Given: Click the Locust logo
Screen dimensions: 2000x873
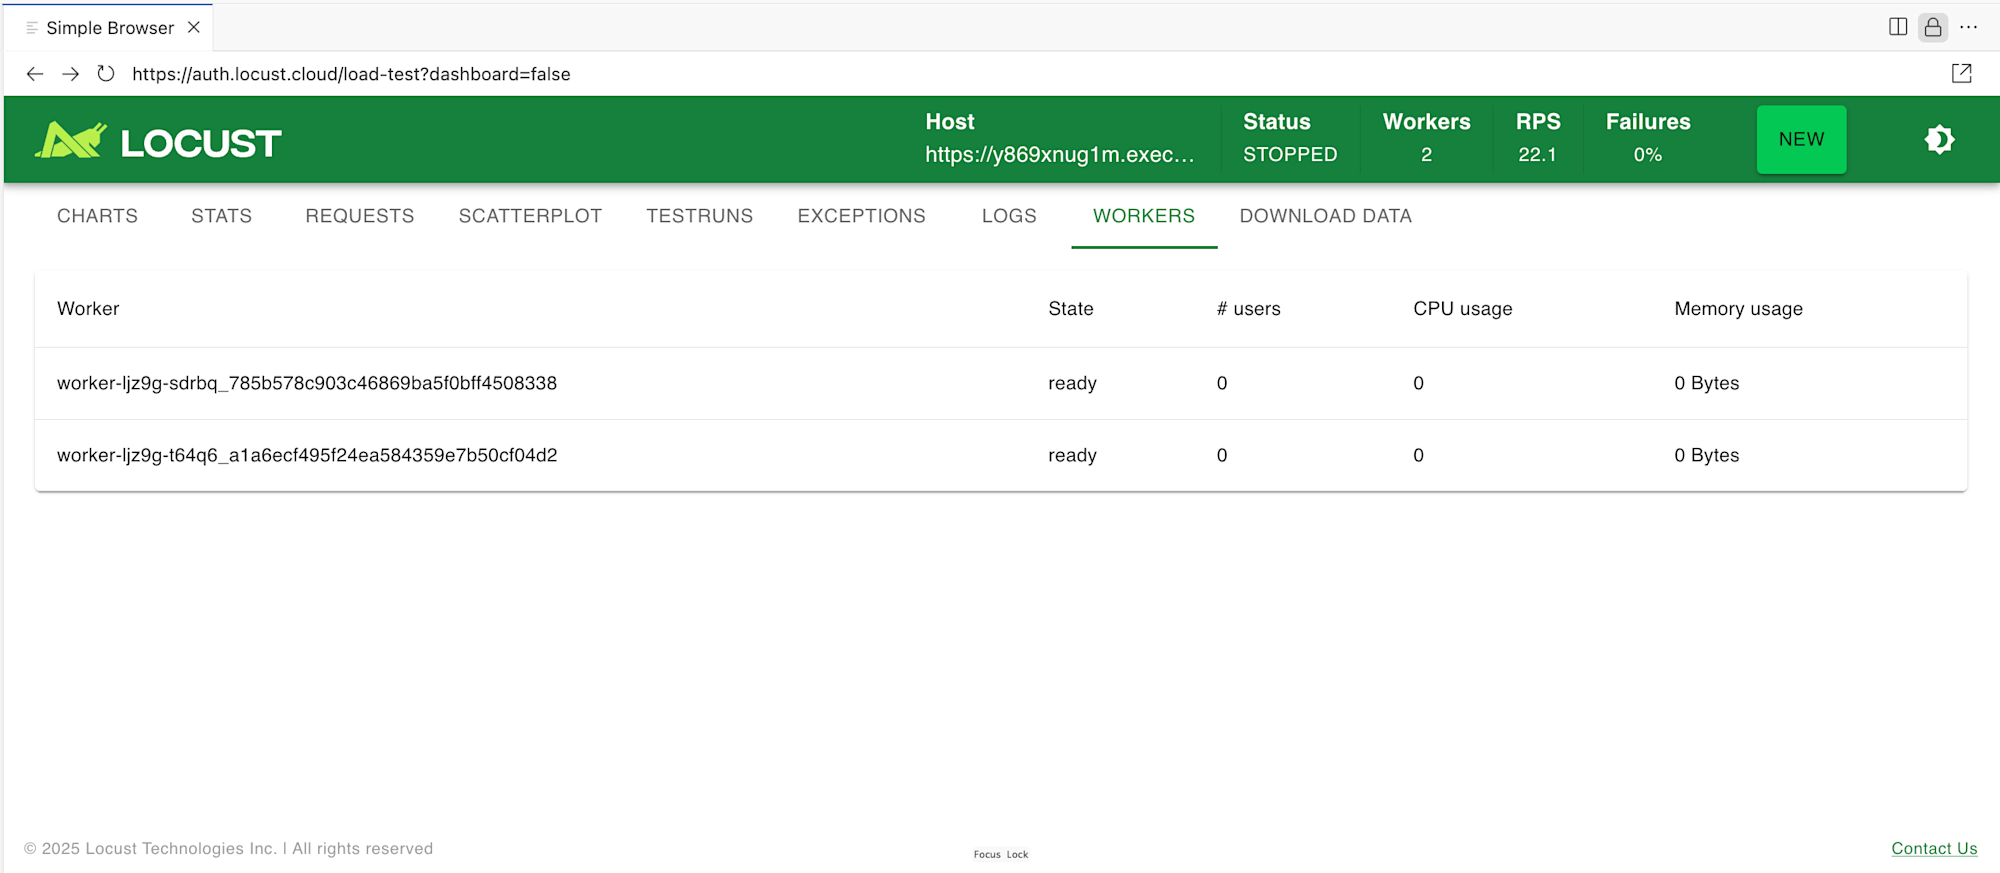Looking at the screenshot, I should (x=158, y=141).
